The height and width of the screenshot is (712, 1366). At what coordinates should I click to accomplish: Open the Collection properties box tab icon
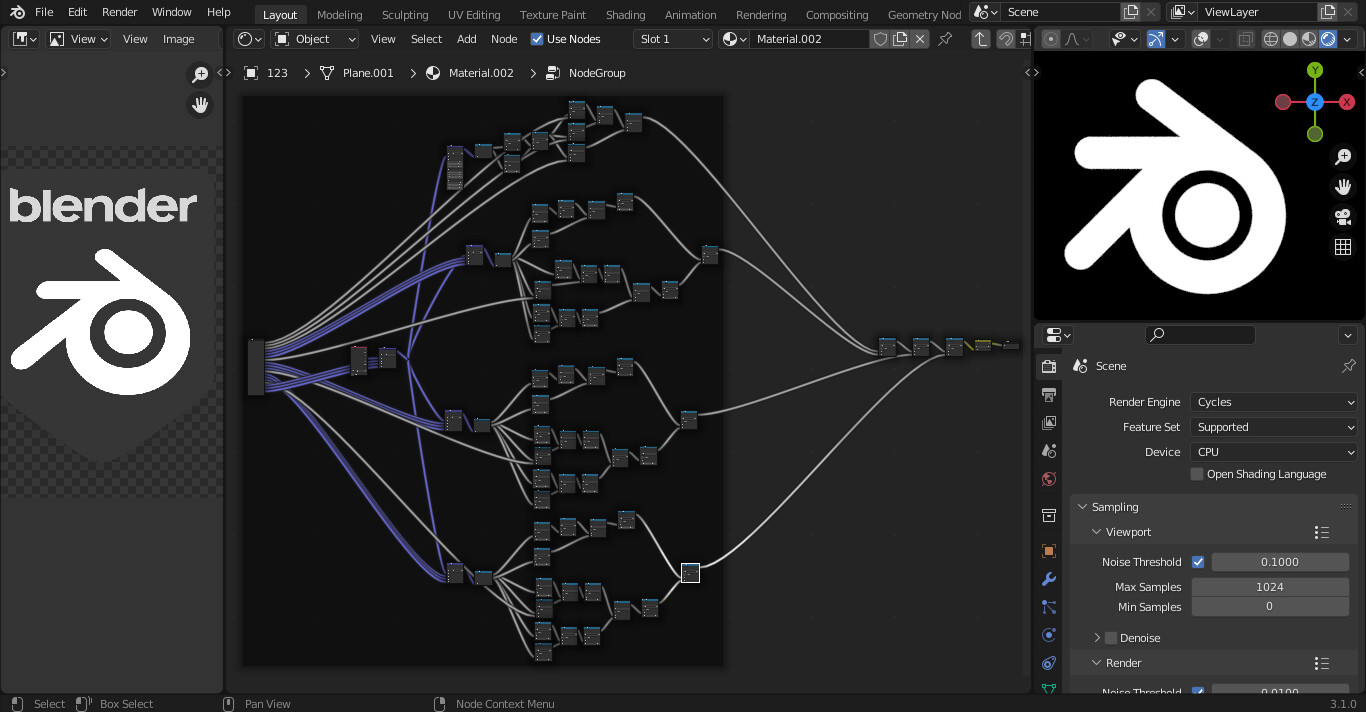tap(1049, 516)
